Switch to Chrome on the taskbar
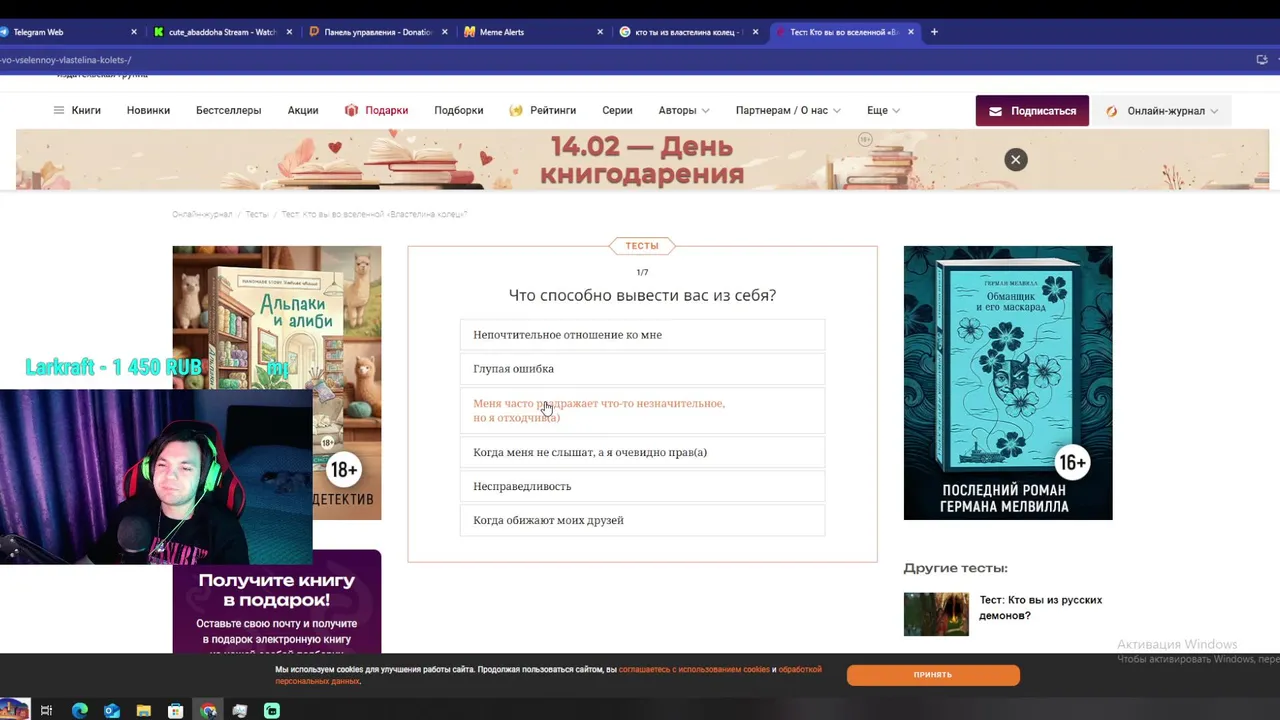 pyautogui.click(x=208, y=711)
